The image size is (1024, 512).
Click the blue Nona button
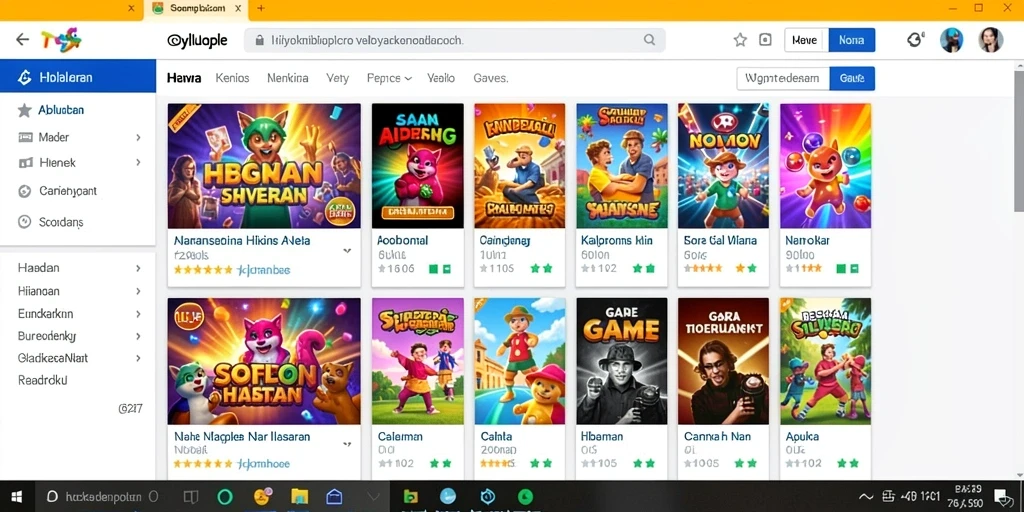tap(852, 40)
